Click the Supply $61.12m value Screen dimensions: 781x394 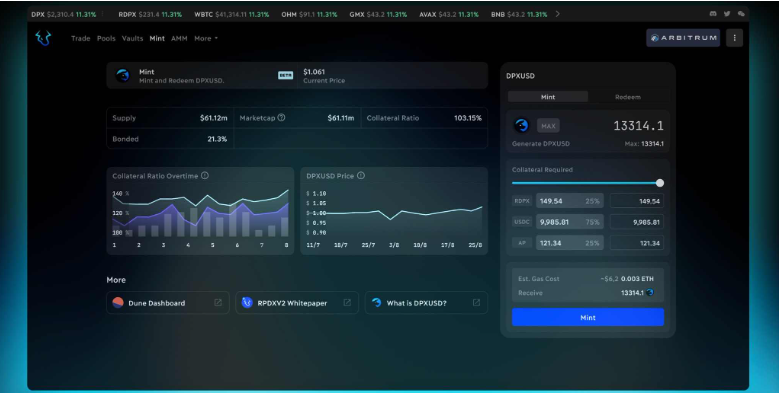pos(214,118)
